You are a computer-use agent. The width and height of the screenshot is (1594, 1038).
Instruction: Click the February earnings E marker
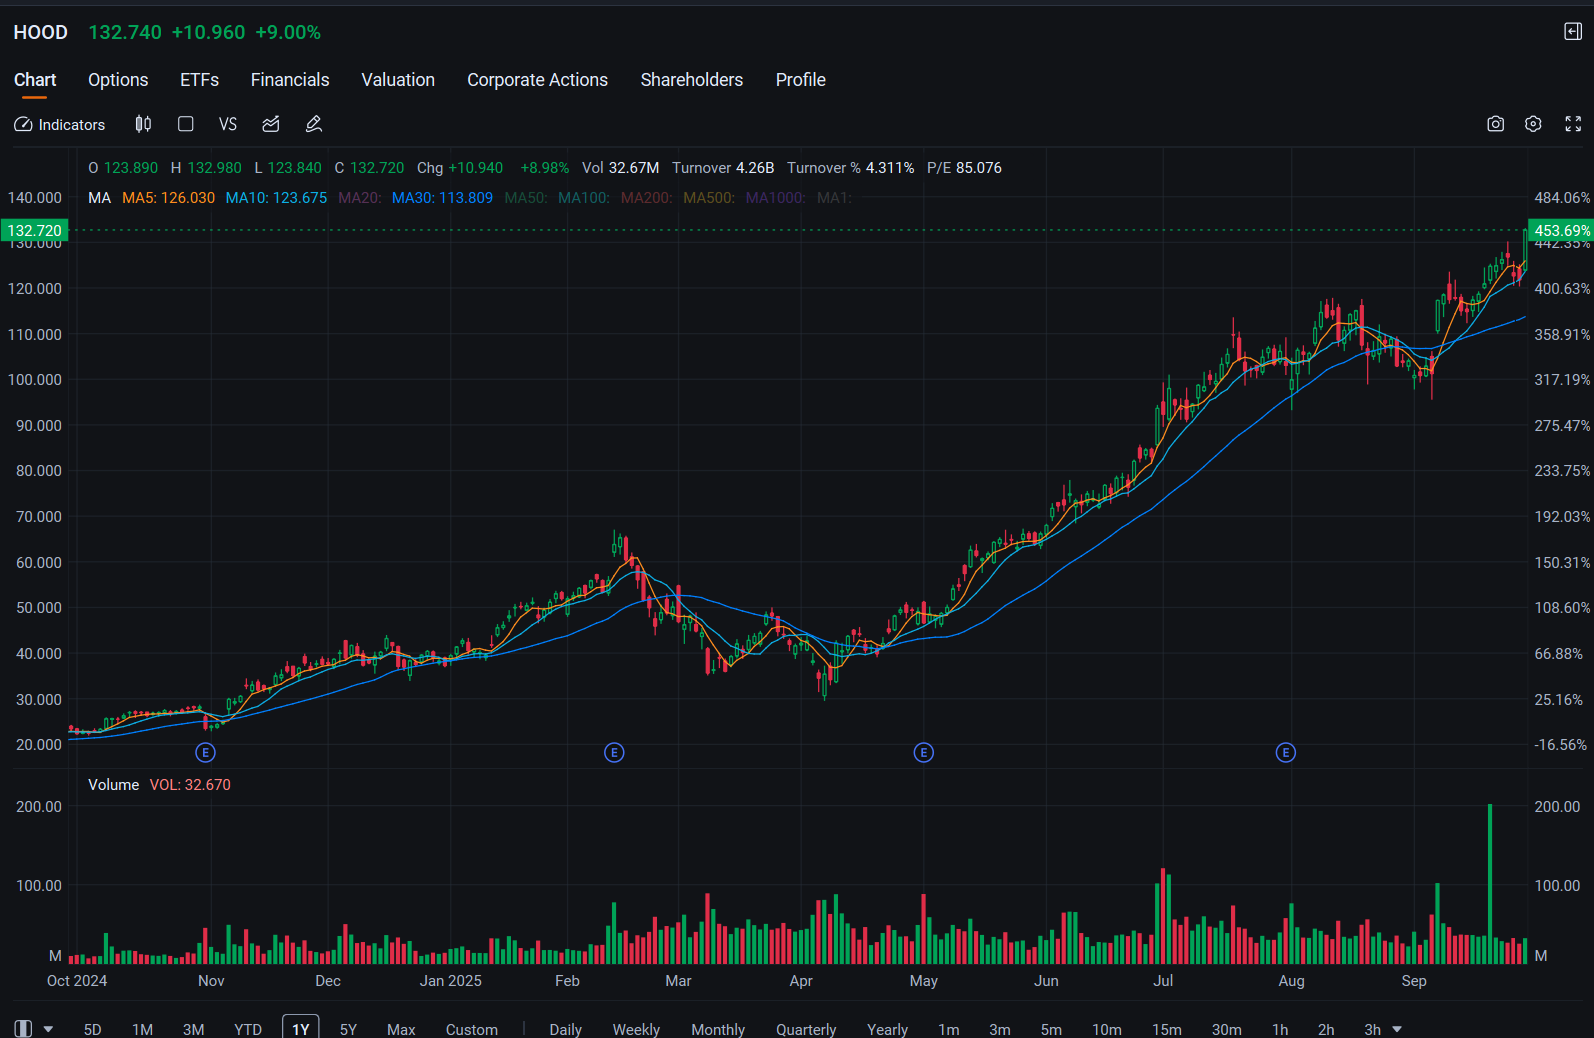[614, 752]
